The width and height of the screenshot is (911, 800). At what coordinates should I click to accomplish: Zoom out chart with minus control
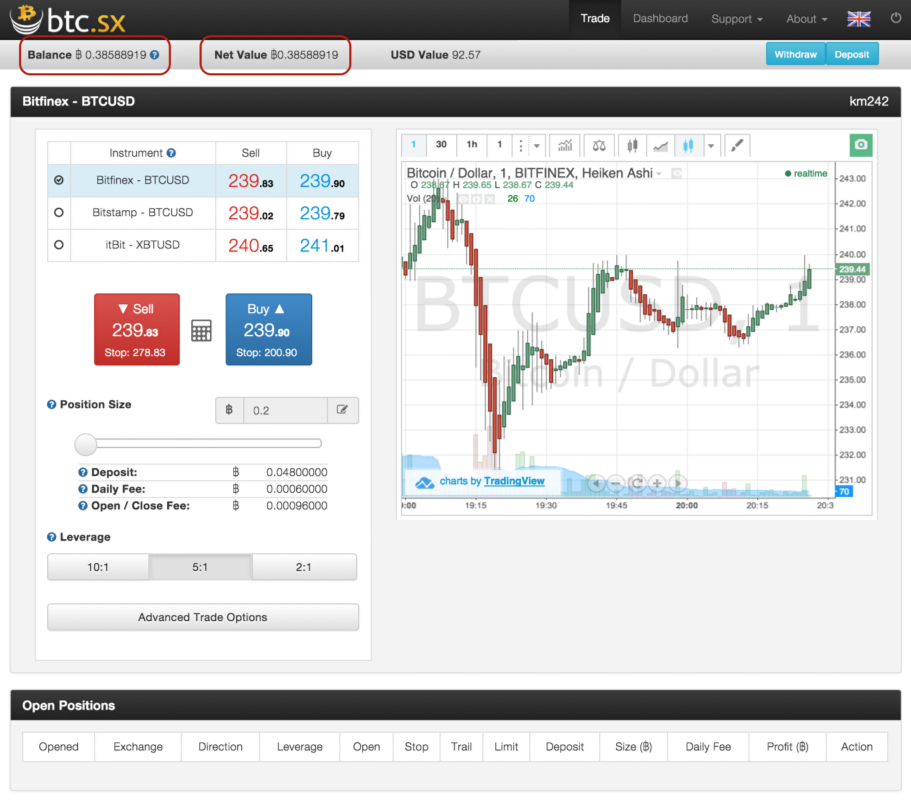[x=616, y=483]
